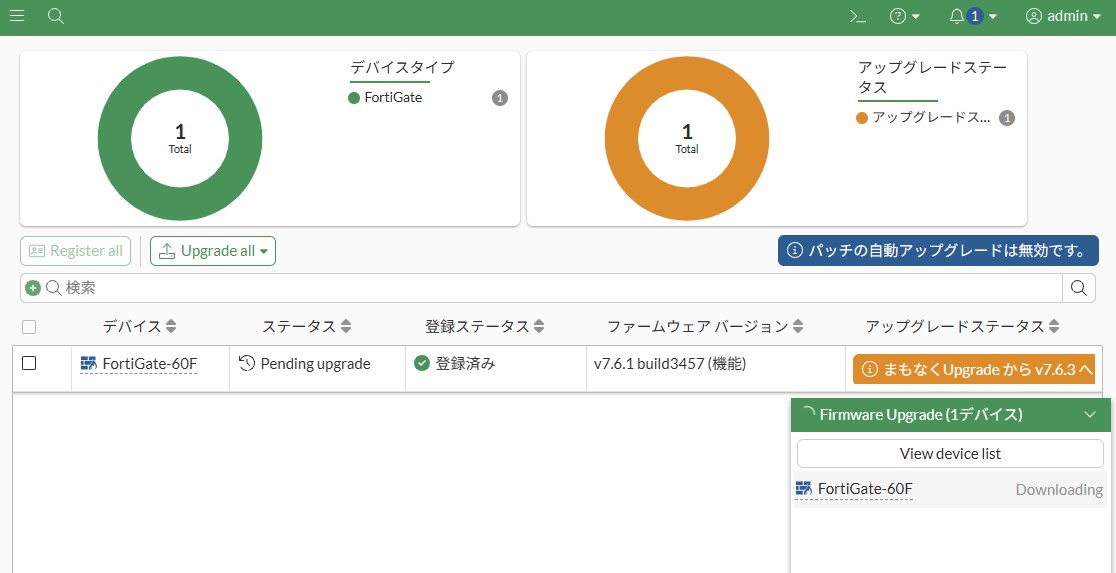Check the FortiGate-60F row checkbox
The image size is (1116, 573).
click(x=29, y=363)
